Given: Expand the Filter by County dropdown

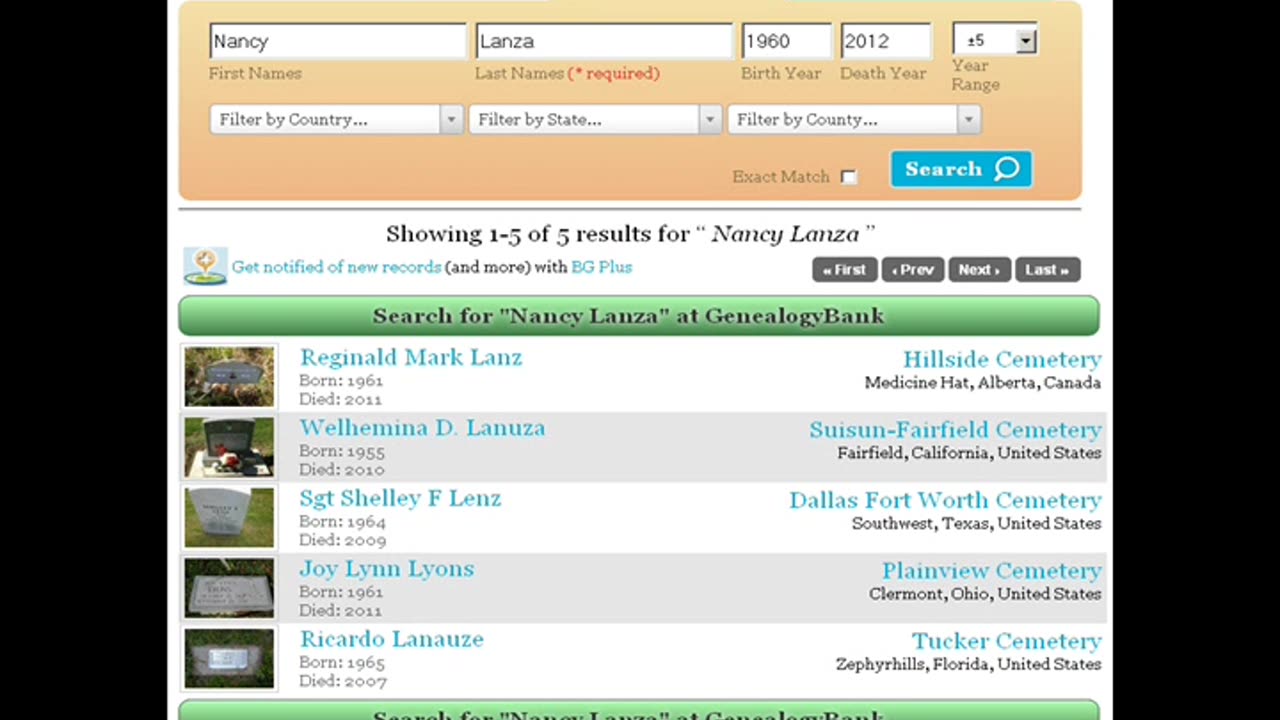Looking at the screenshot, I should click(x=854, y=119).
